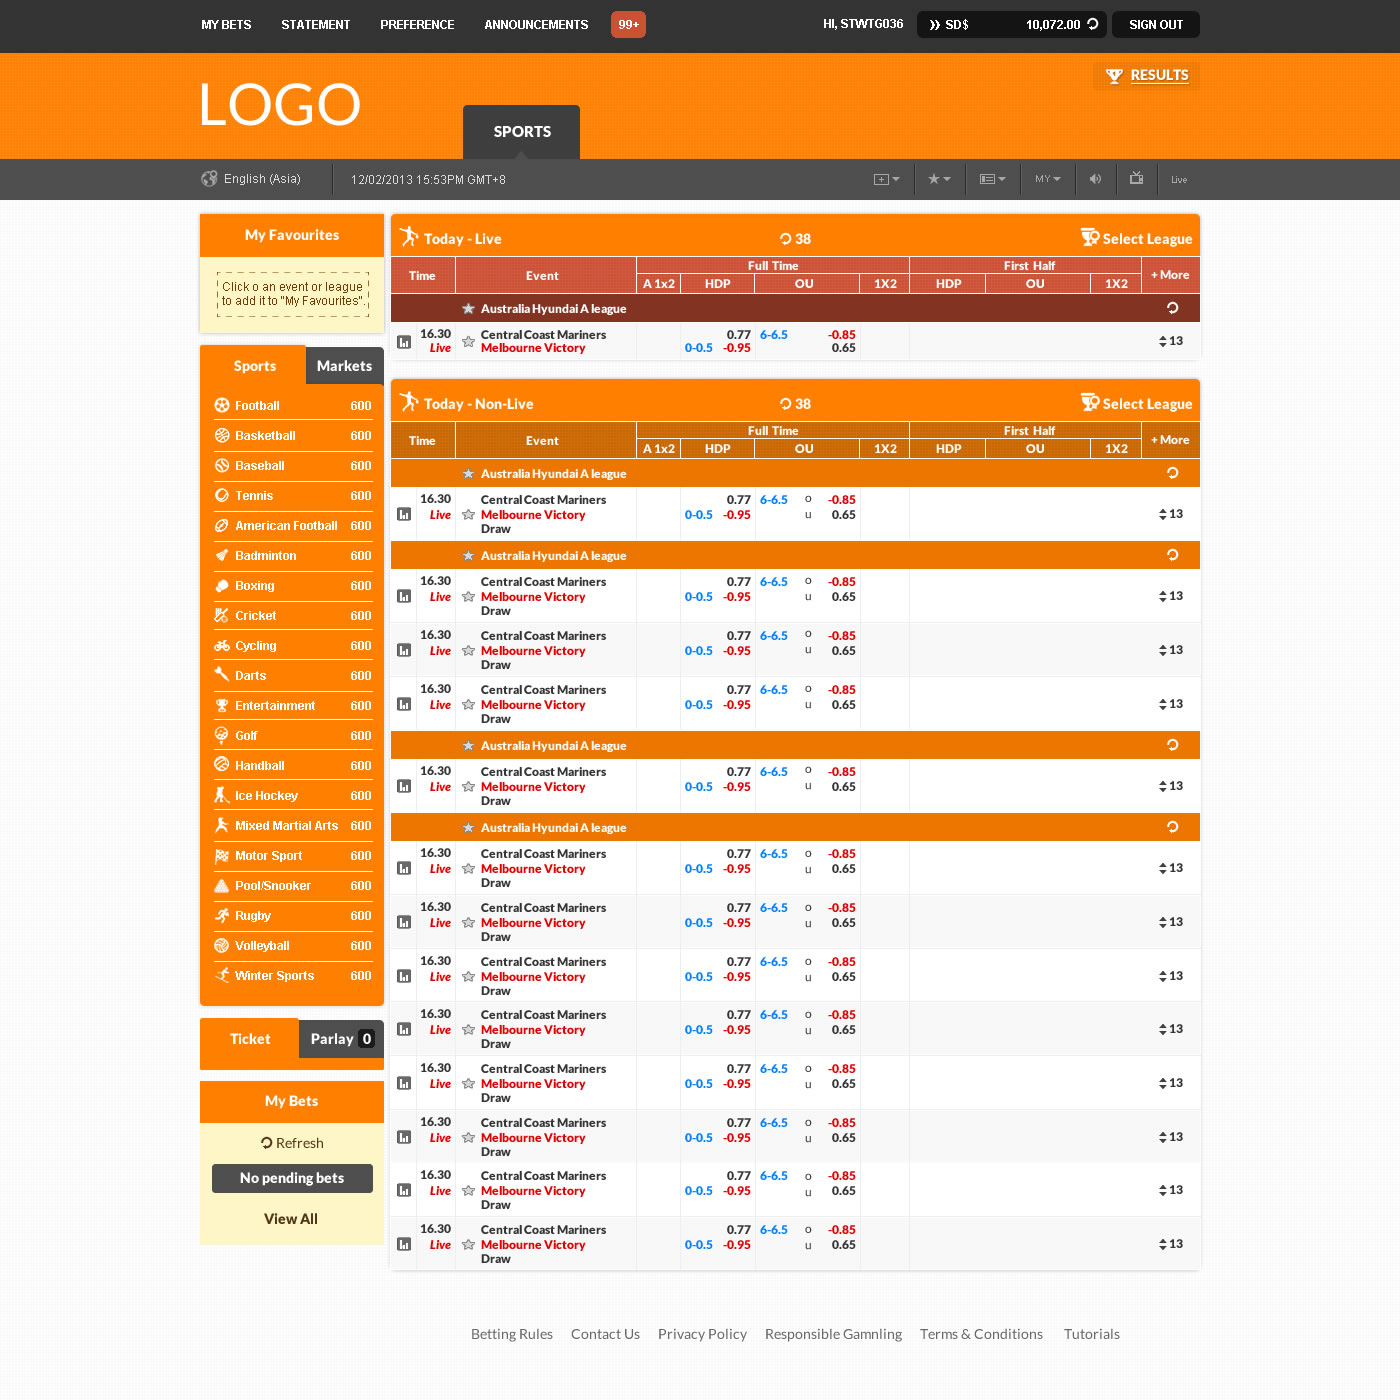Toggle Live mode in the toolbar
The width and height of the screenshot is (1400, 1400).
coord(1178,179)
